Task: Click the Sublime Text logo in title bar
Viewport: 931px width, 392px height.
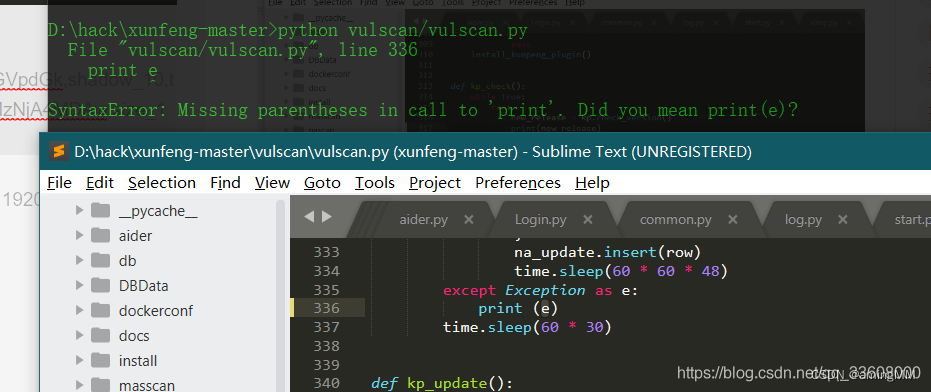Action: tap(58, 151)
